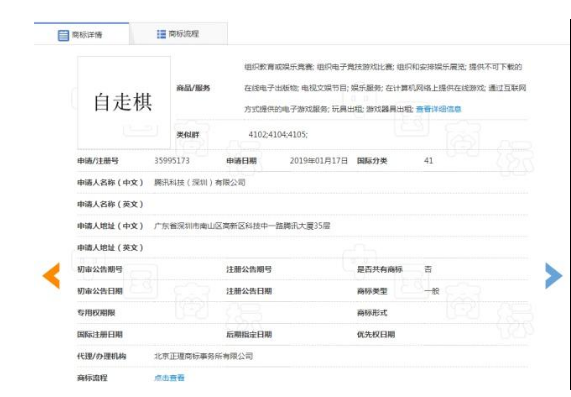Click the 商标形式 label

[x=372, y=313]
